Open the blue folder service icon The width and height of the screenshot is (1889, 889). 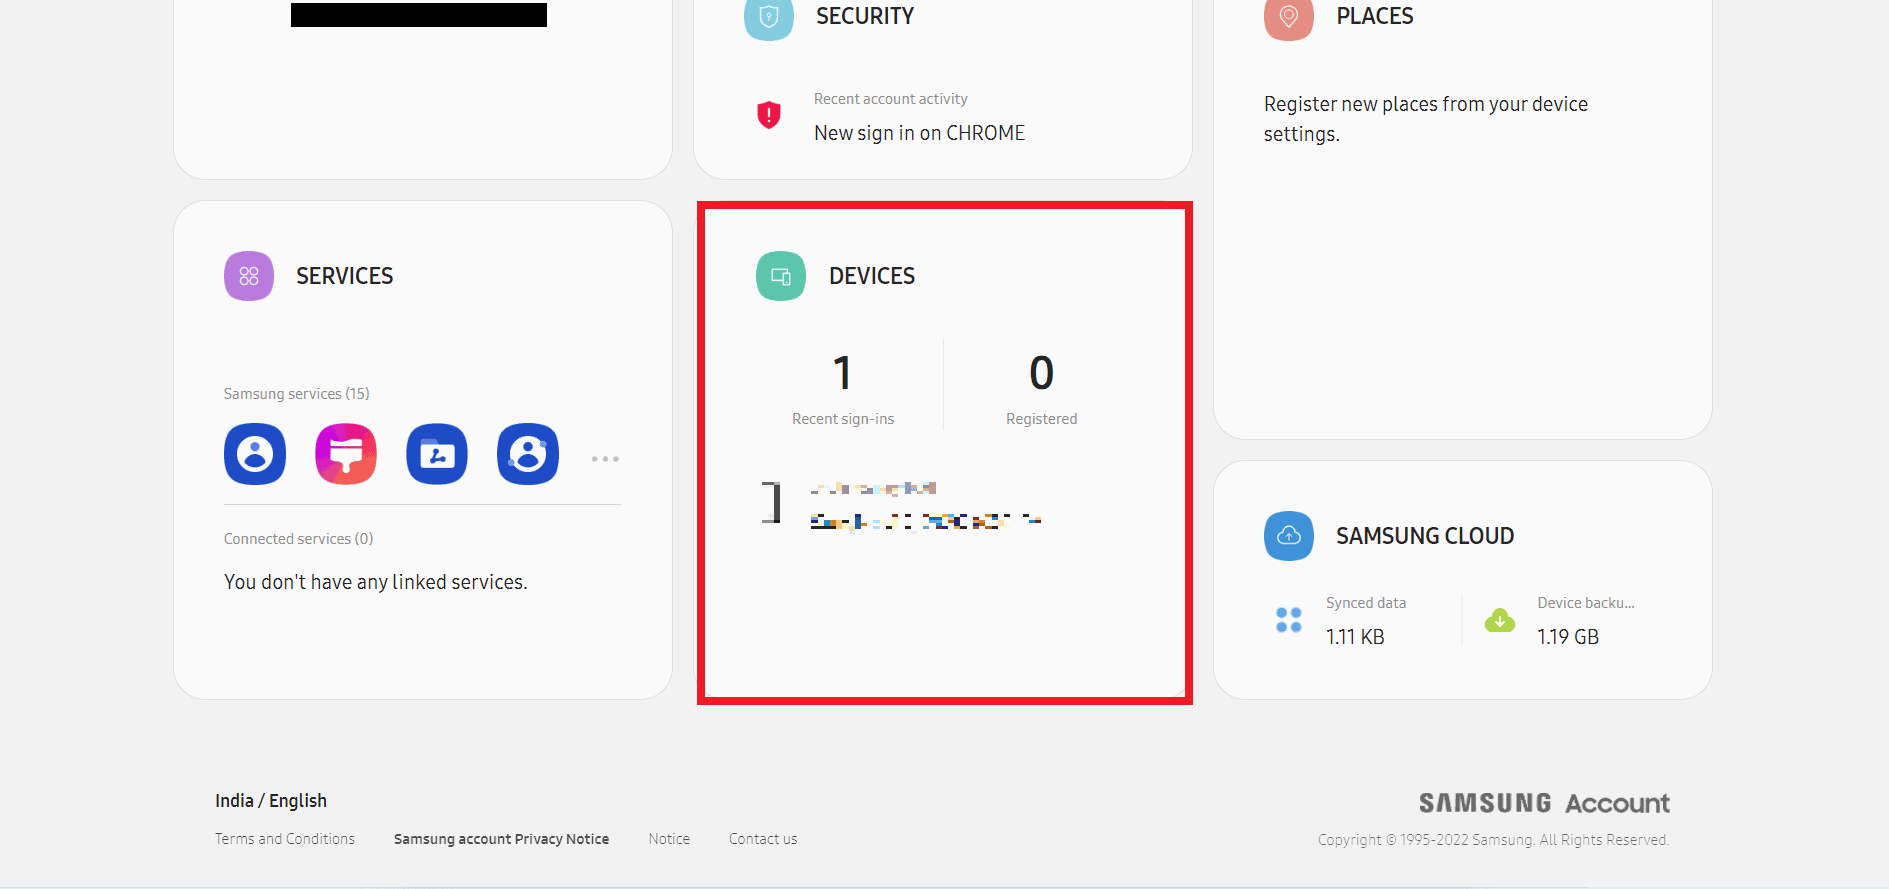click(437, 454)
